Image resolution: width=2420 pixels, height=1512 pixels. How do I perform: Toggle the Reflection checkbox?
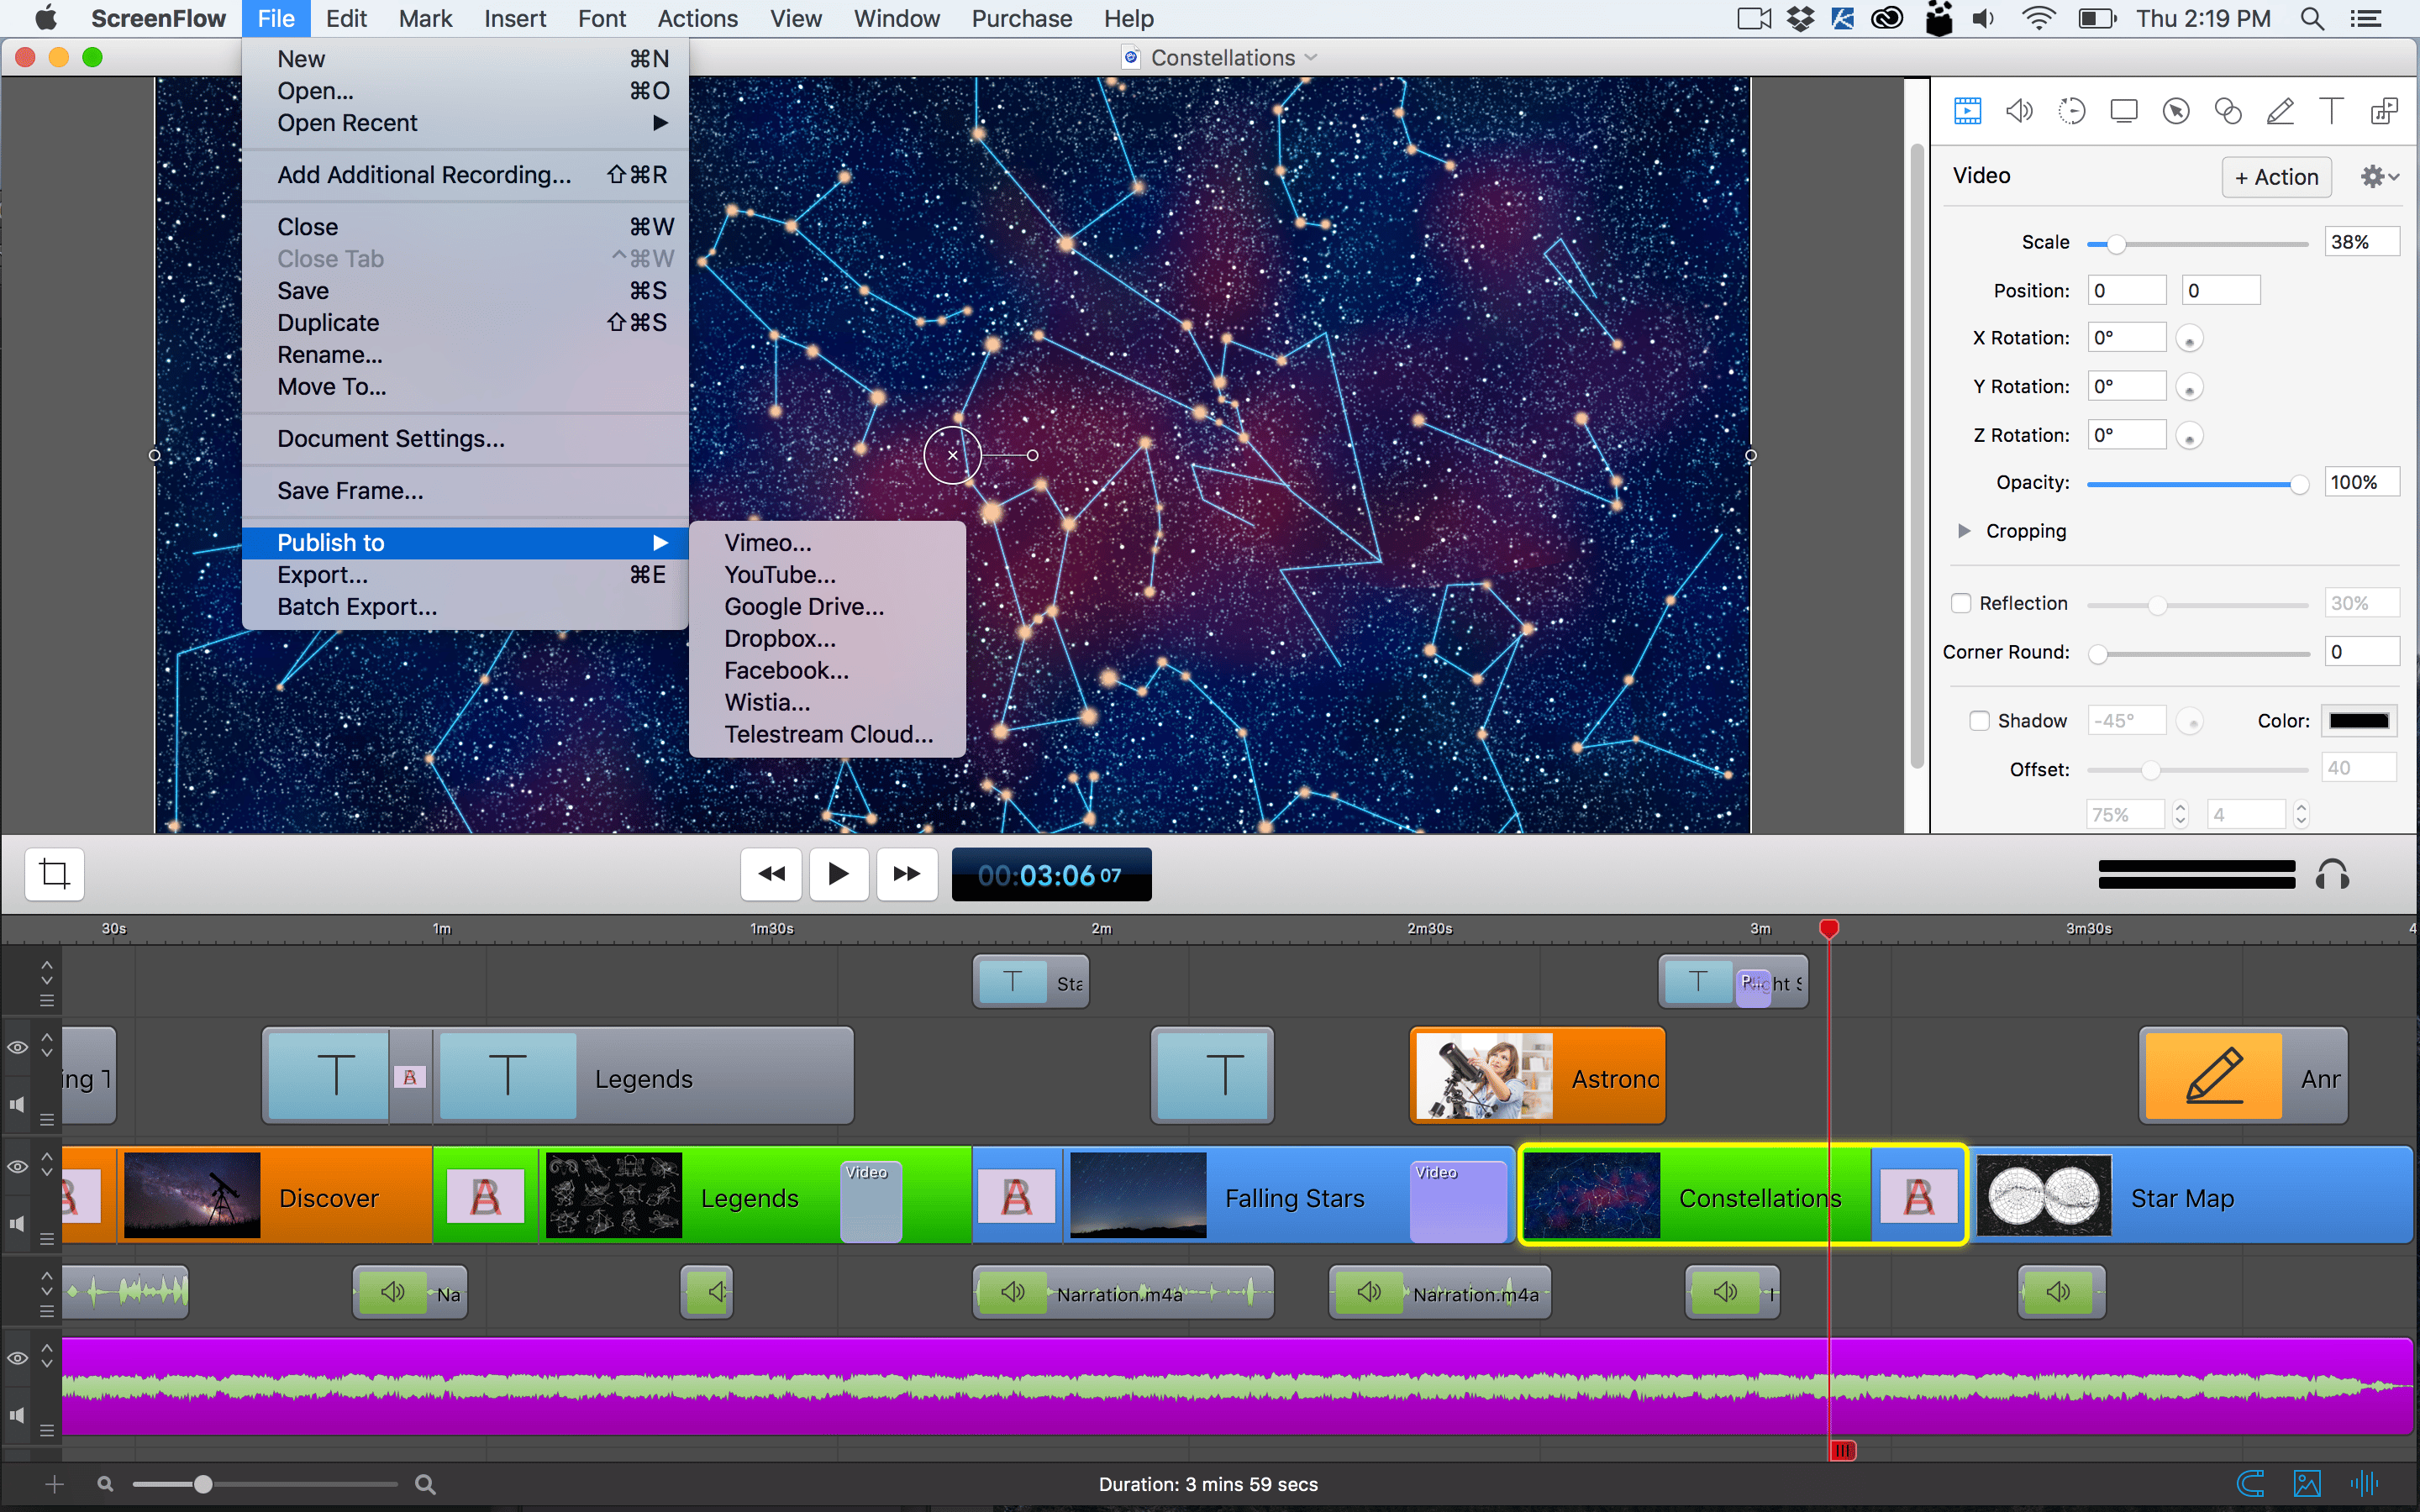point(1961,603)
